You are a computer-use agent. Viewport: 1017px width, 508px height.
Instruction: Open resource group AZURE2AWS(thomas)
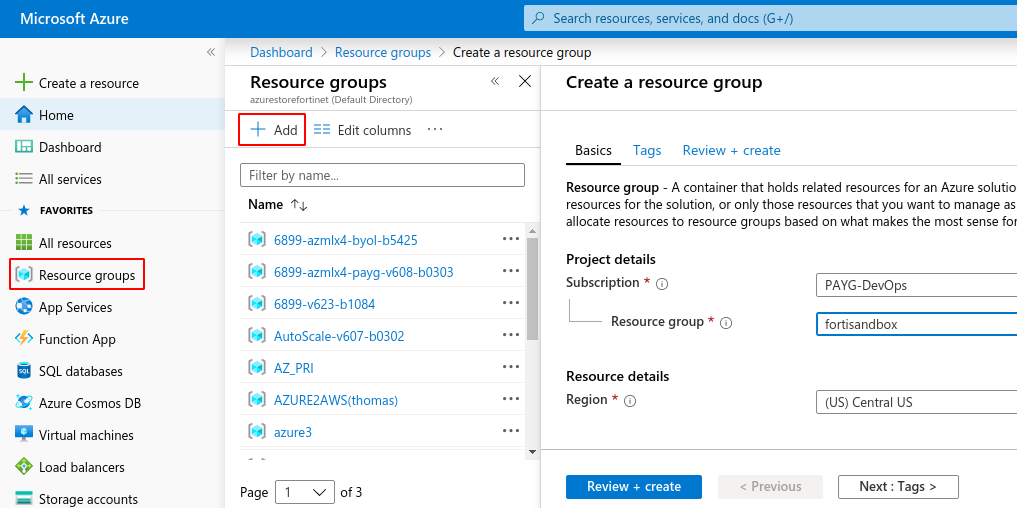point(336,400)
